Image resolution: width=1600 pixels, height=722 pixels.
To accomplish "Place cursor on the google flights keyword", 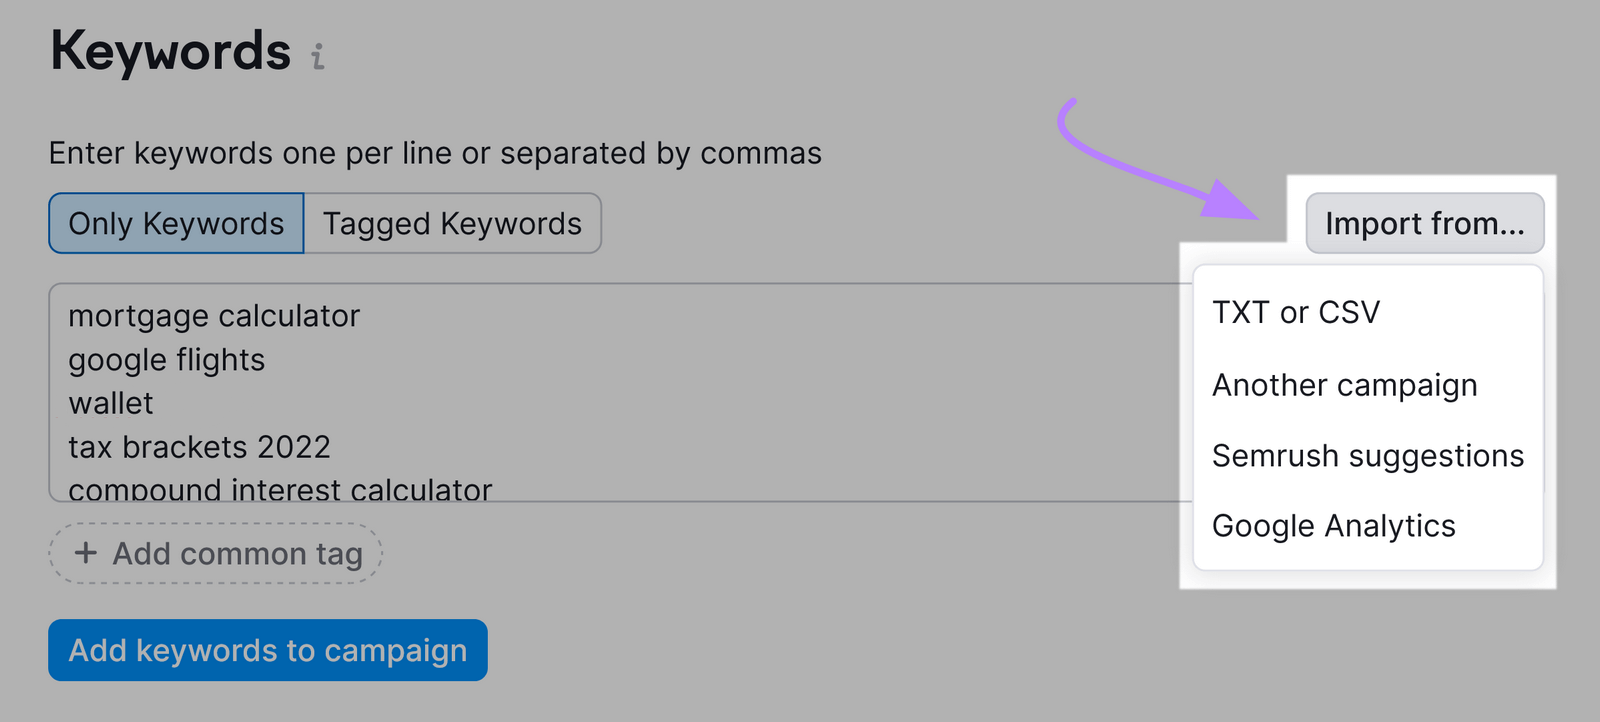I will (166, 359).
